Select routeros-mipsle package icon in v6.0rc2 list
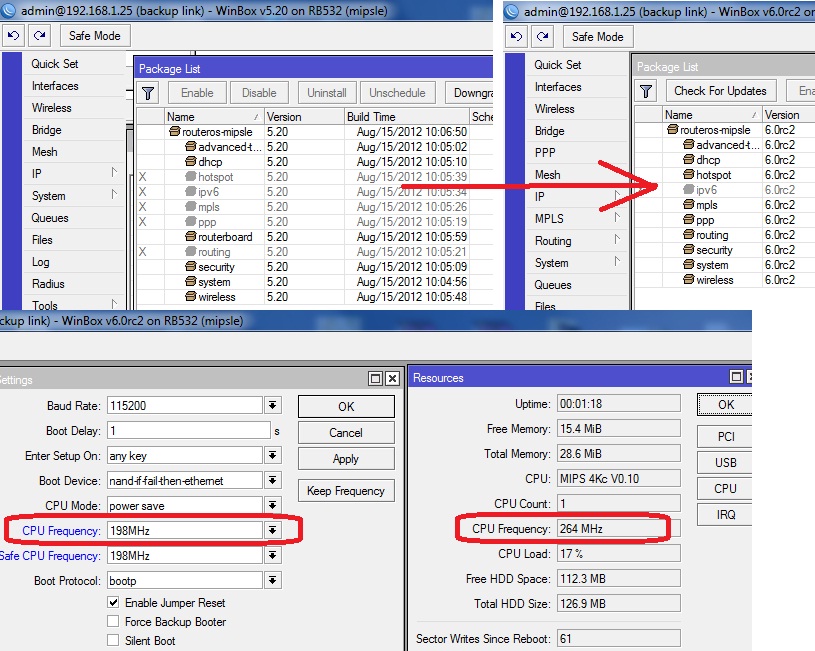The image size is (815, 651). point(673,129)
